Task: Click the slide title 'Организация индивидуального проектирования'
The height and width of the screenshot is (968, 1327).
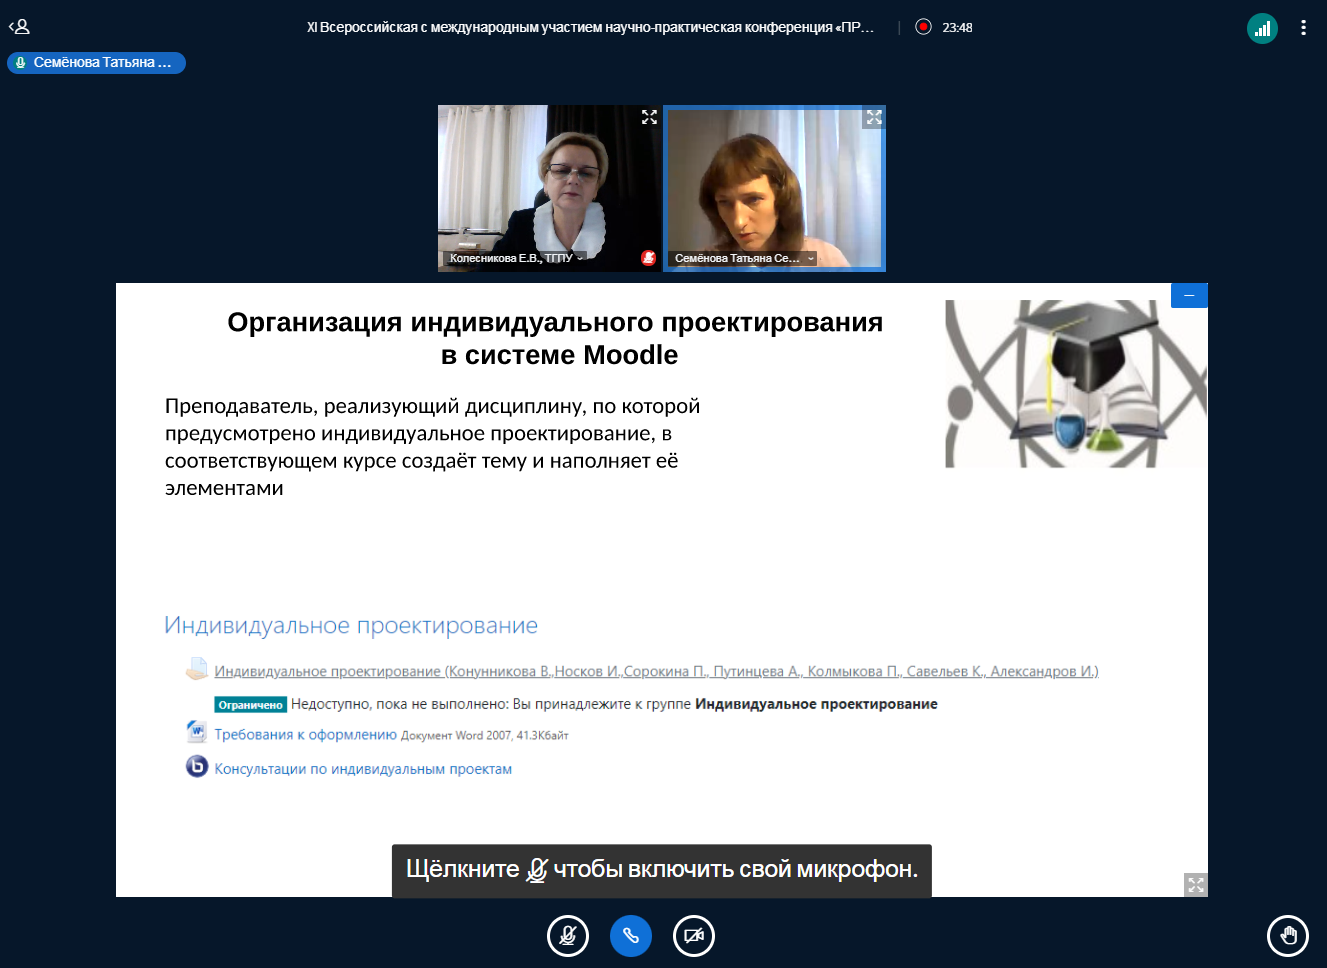Action: tap(555, 322)
